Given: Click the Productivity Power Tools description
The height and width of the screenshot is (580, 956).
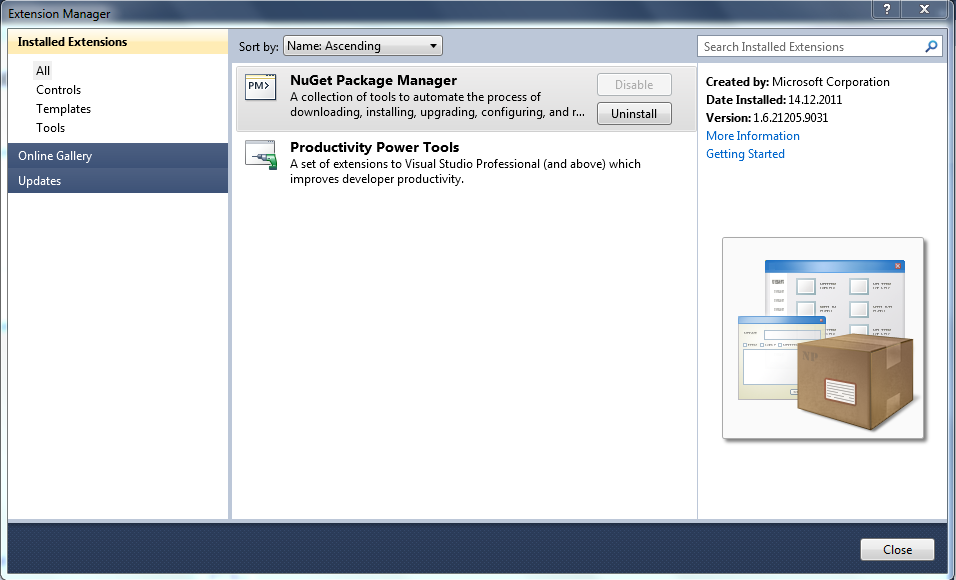Looking at the screenshot, I should pyautogui.click(x=465, y=171).
